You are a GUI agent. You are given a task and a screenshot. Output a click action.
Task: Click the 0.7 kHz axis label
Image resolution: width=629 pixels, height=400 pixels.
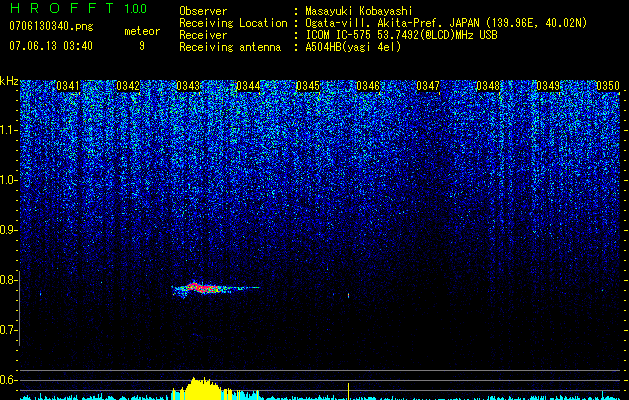pyautogui.click(x=9, y=330)
